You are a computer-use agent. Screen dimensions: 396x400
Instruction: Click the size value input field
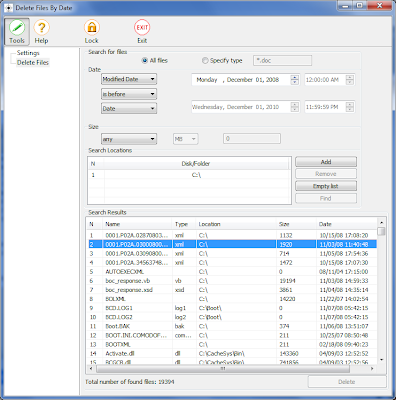252,139
